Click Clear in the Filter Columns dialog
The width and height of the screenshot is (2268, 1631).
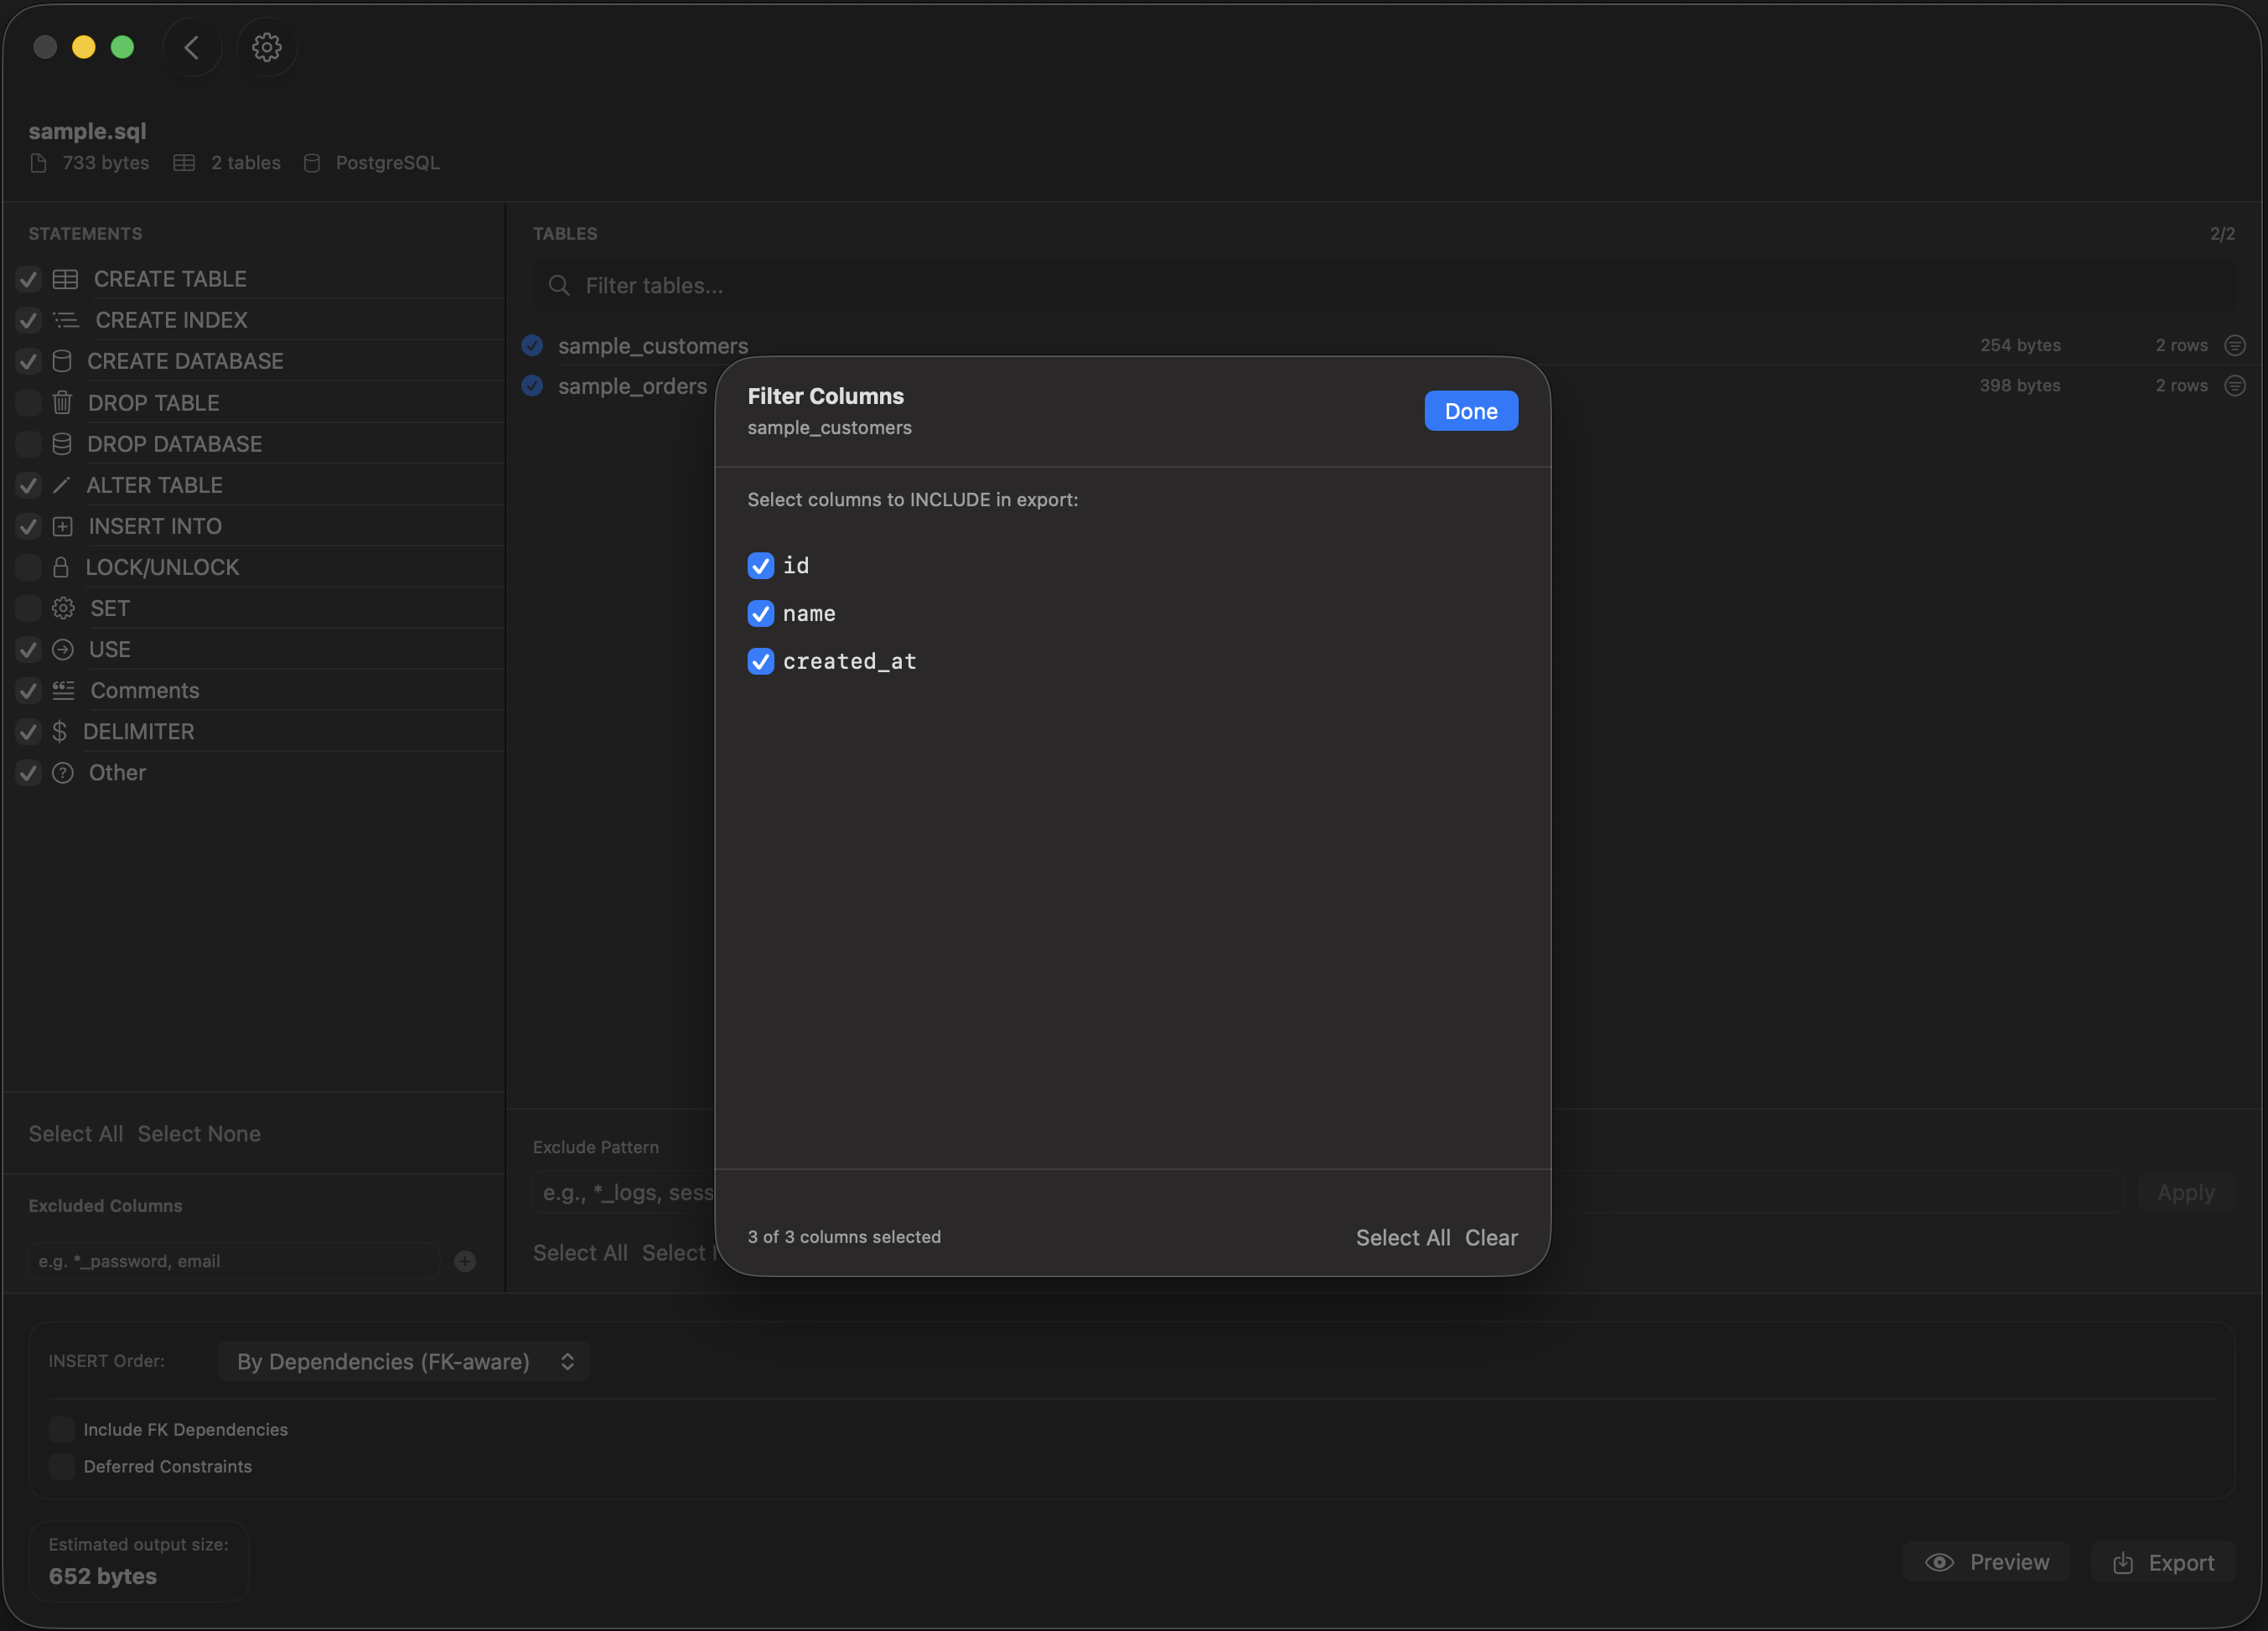click(1491, 1237)
